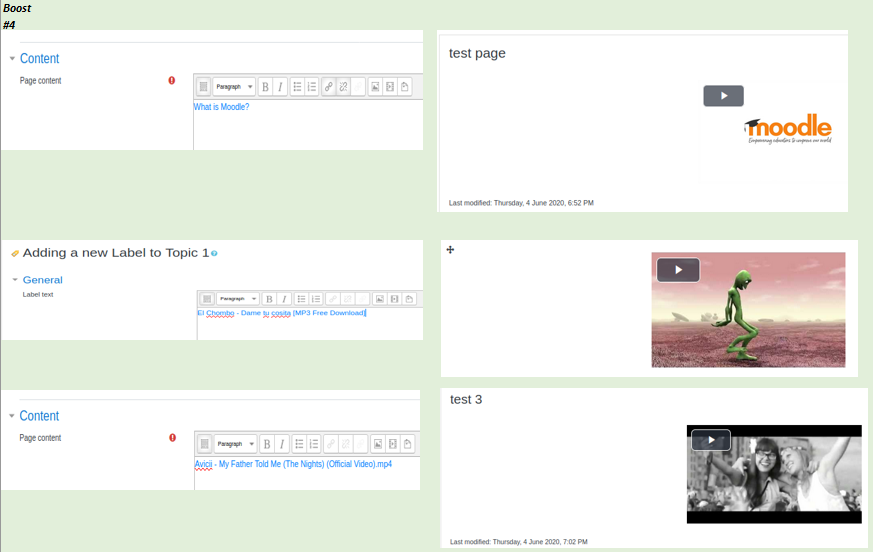Click required icon beside bottom Page content
This screenshot has width=873, height=552.
tap(173, 438)
